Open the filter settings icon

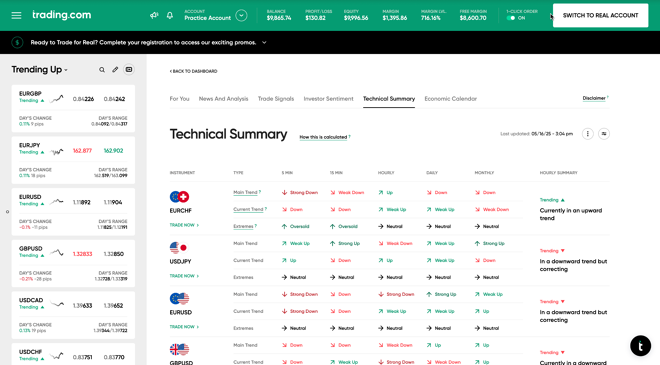tap(604, 134)
